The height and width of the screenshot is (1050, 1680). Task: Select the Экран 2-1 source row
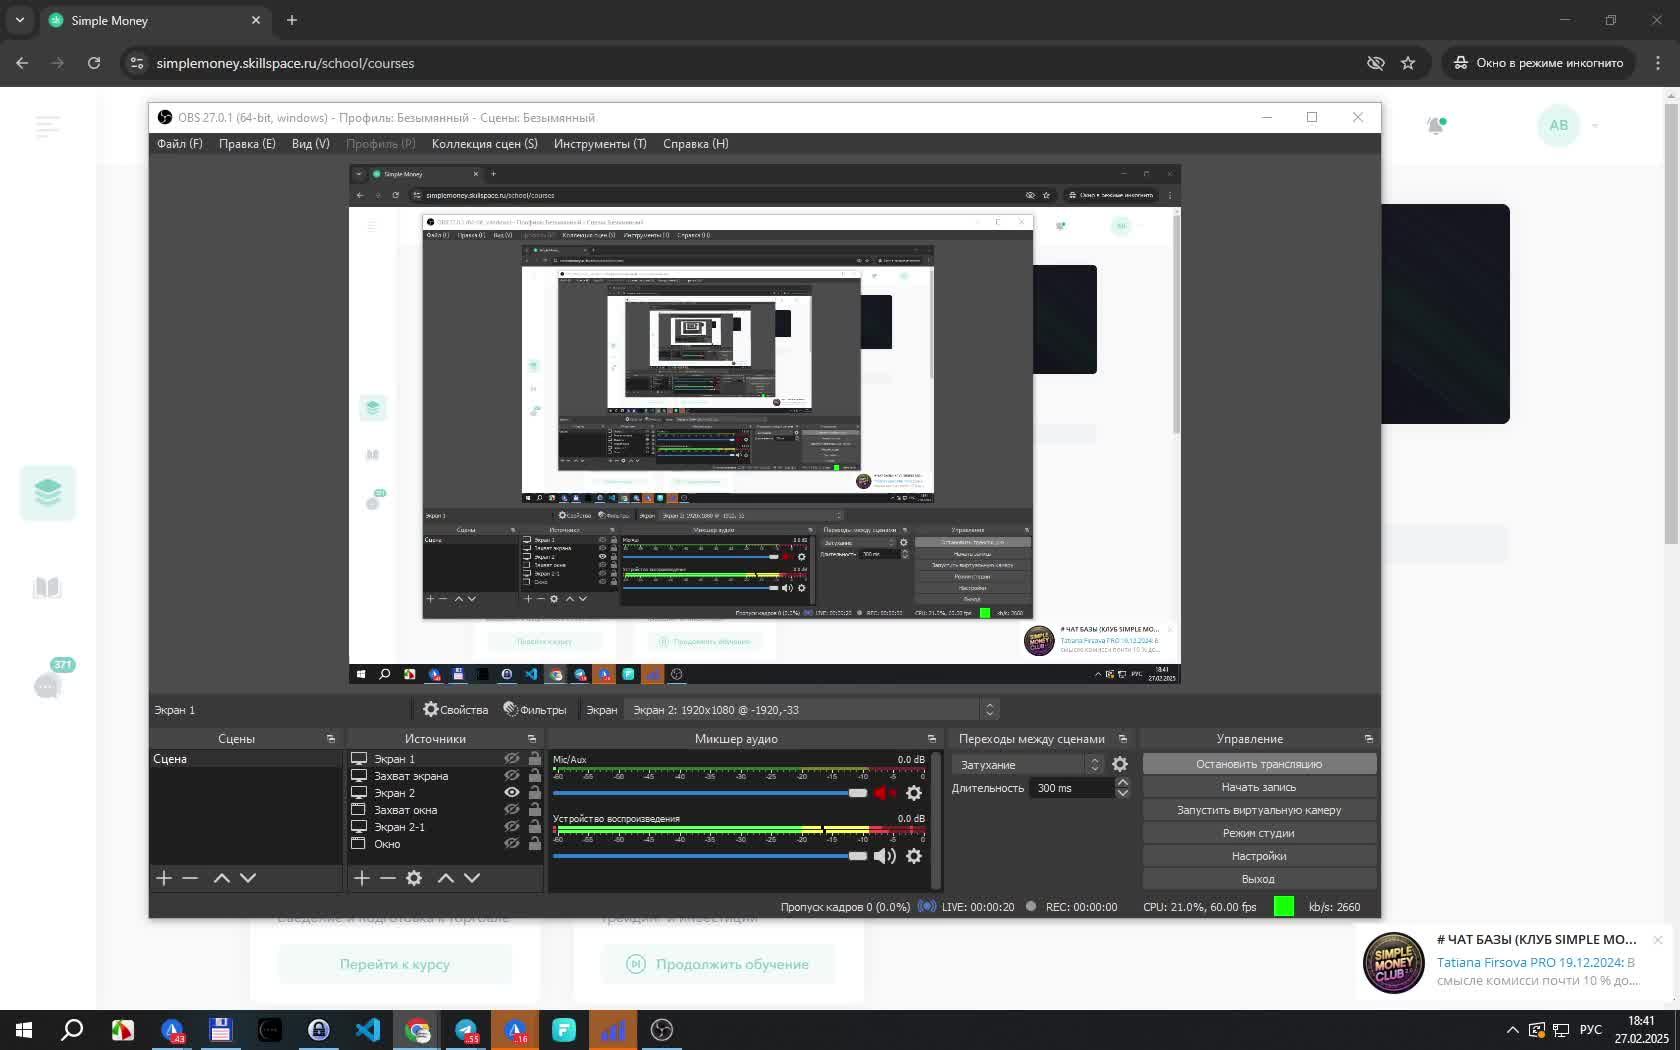445,827
